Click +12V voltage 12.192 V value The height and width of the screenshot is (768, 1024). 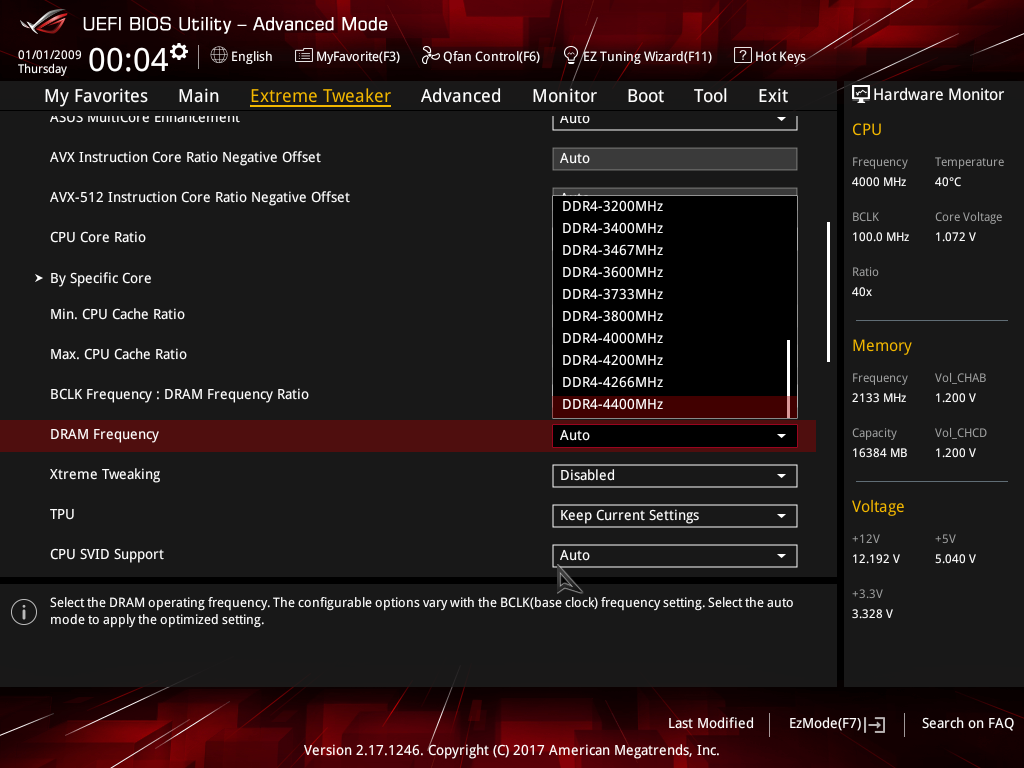[x=876, y=559]
